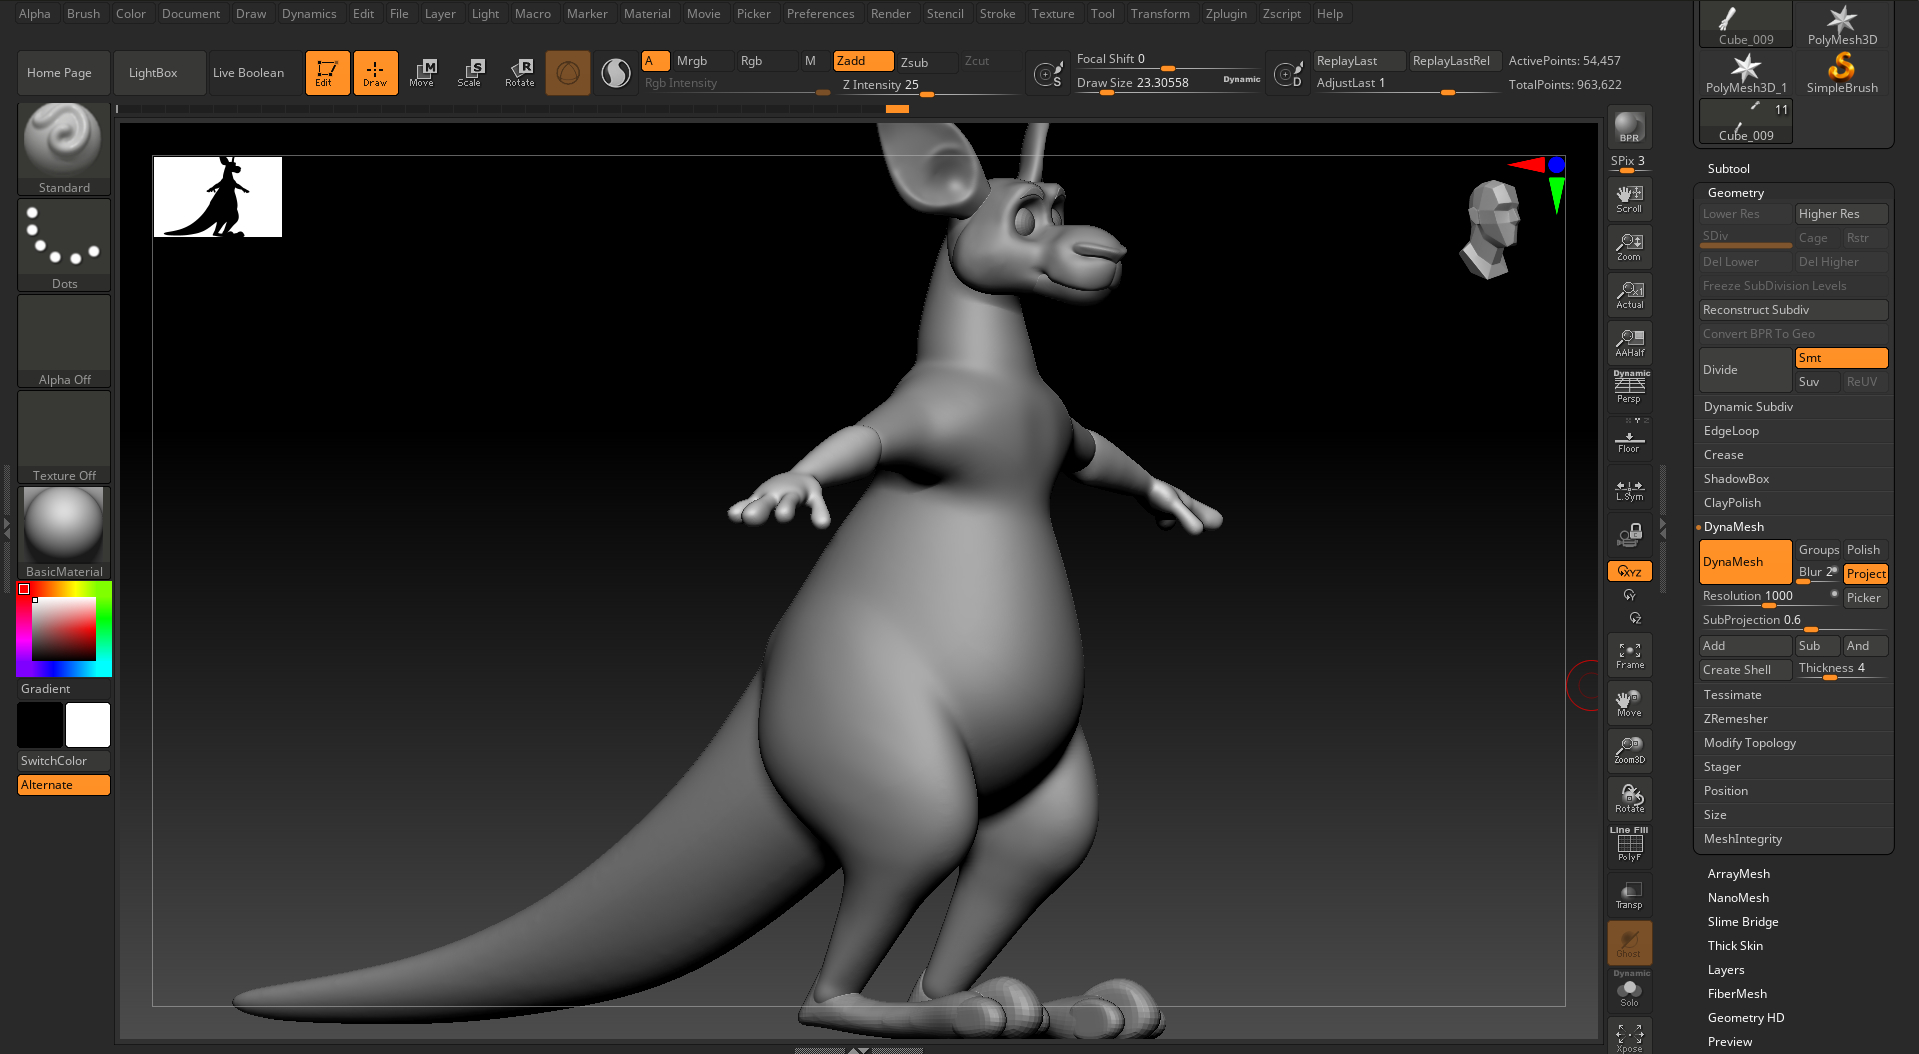Expand the Dynamic Subdiv section
This screenshot has width=1919, height=1054.
coord(1748,407)
